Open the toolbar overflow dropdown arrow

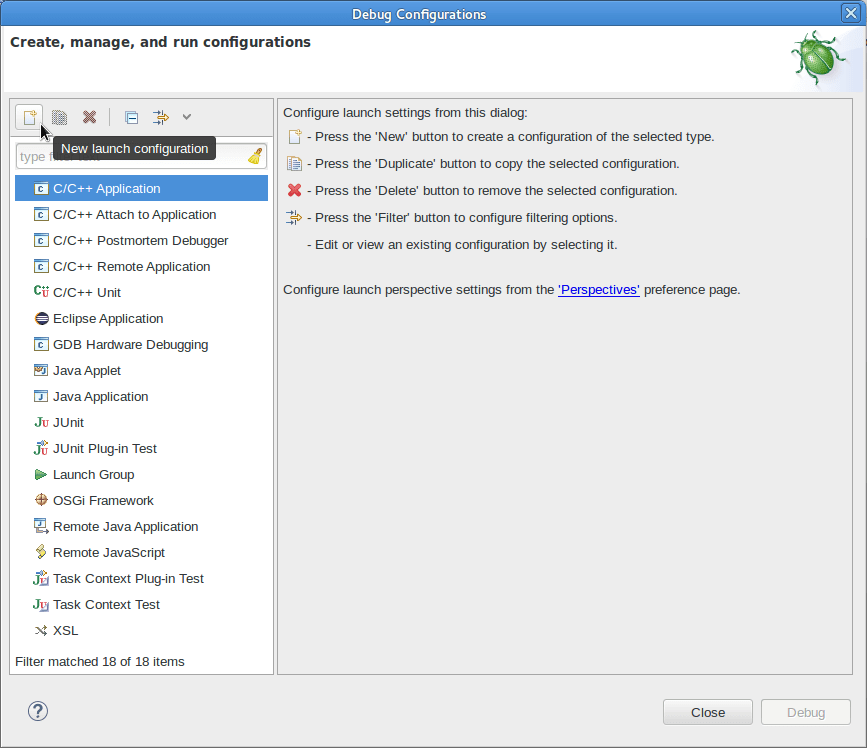point(186,117)
